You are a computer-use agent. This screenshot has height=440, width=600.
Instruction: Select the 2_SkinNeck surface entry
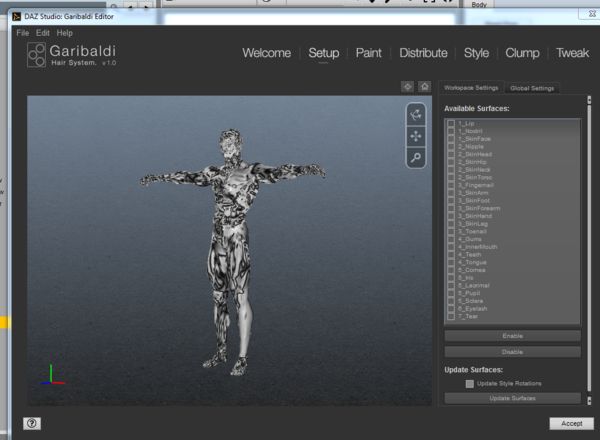tap(512, 170)
